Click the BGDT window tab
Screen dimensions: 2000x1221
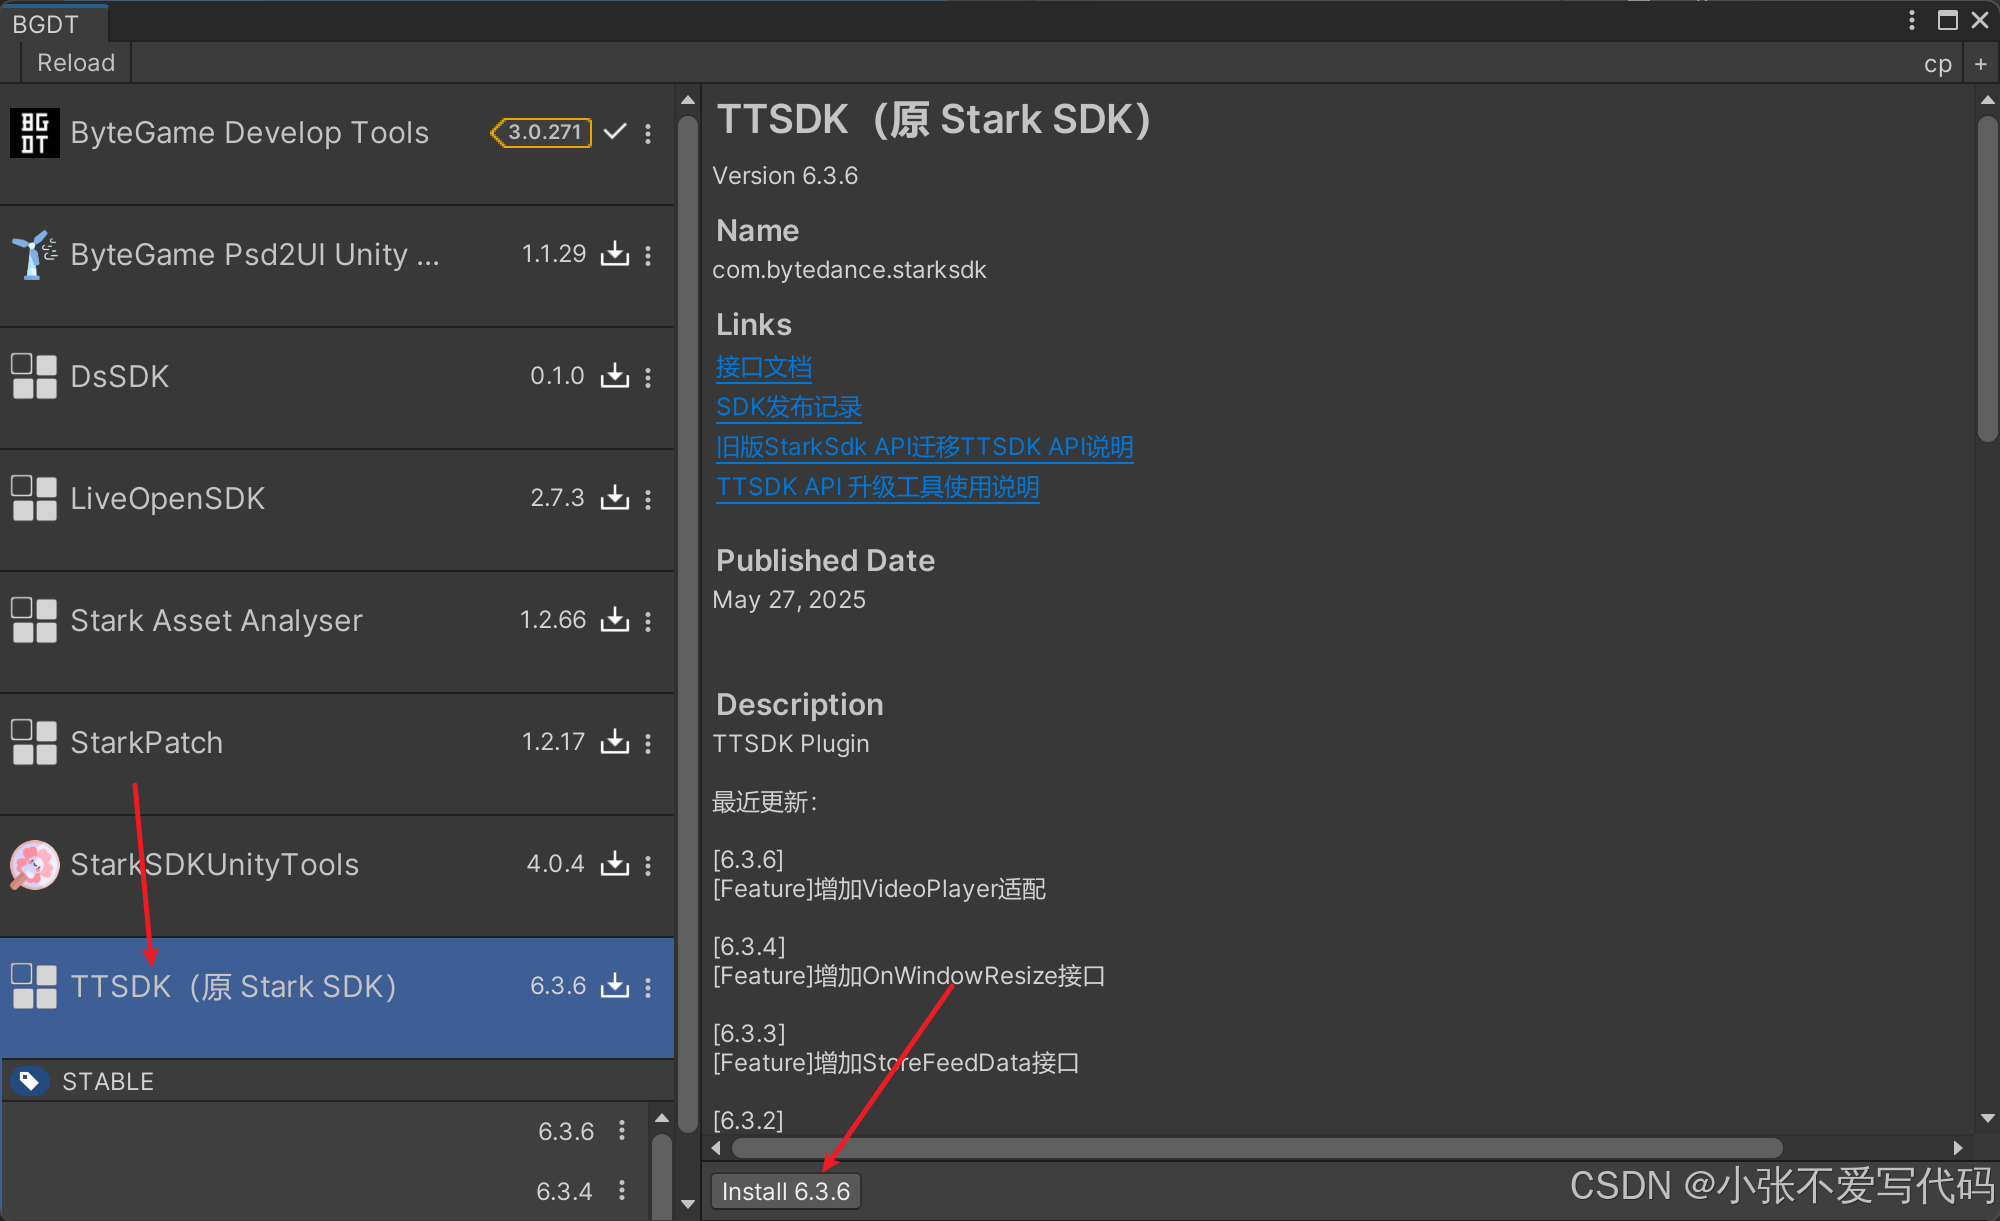pyautogui.click(x=46, y=24)
